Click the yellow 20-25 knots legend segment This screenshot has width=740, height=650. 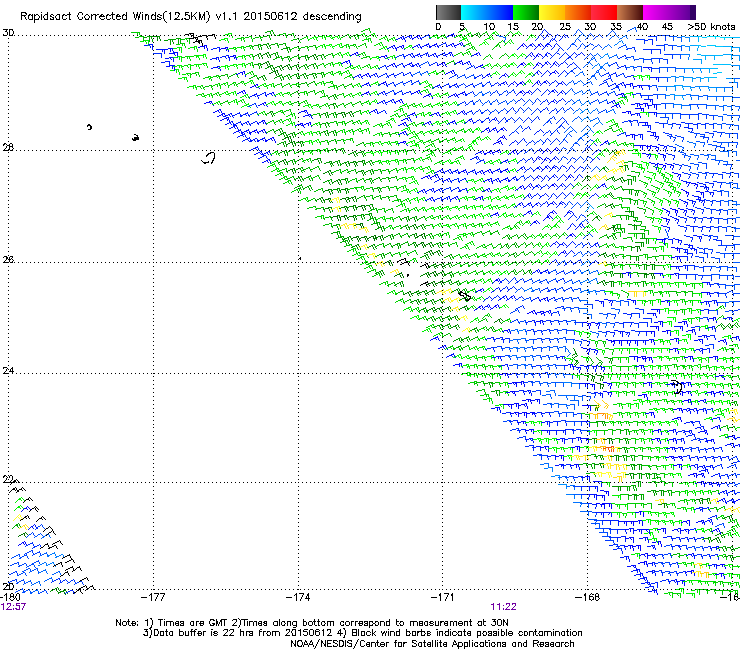coord(552,12)
